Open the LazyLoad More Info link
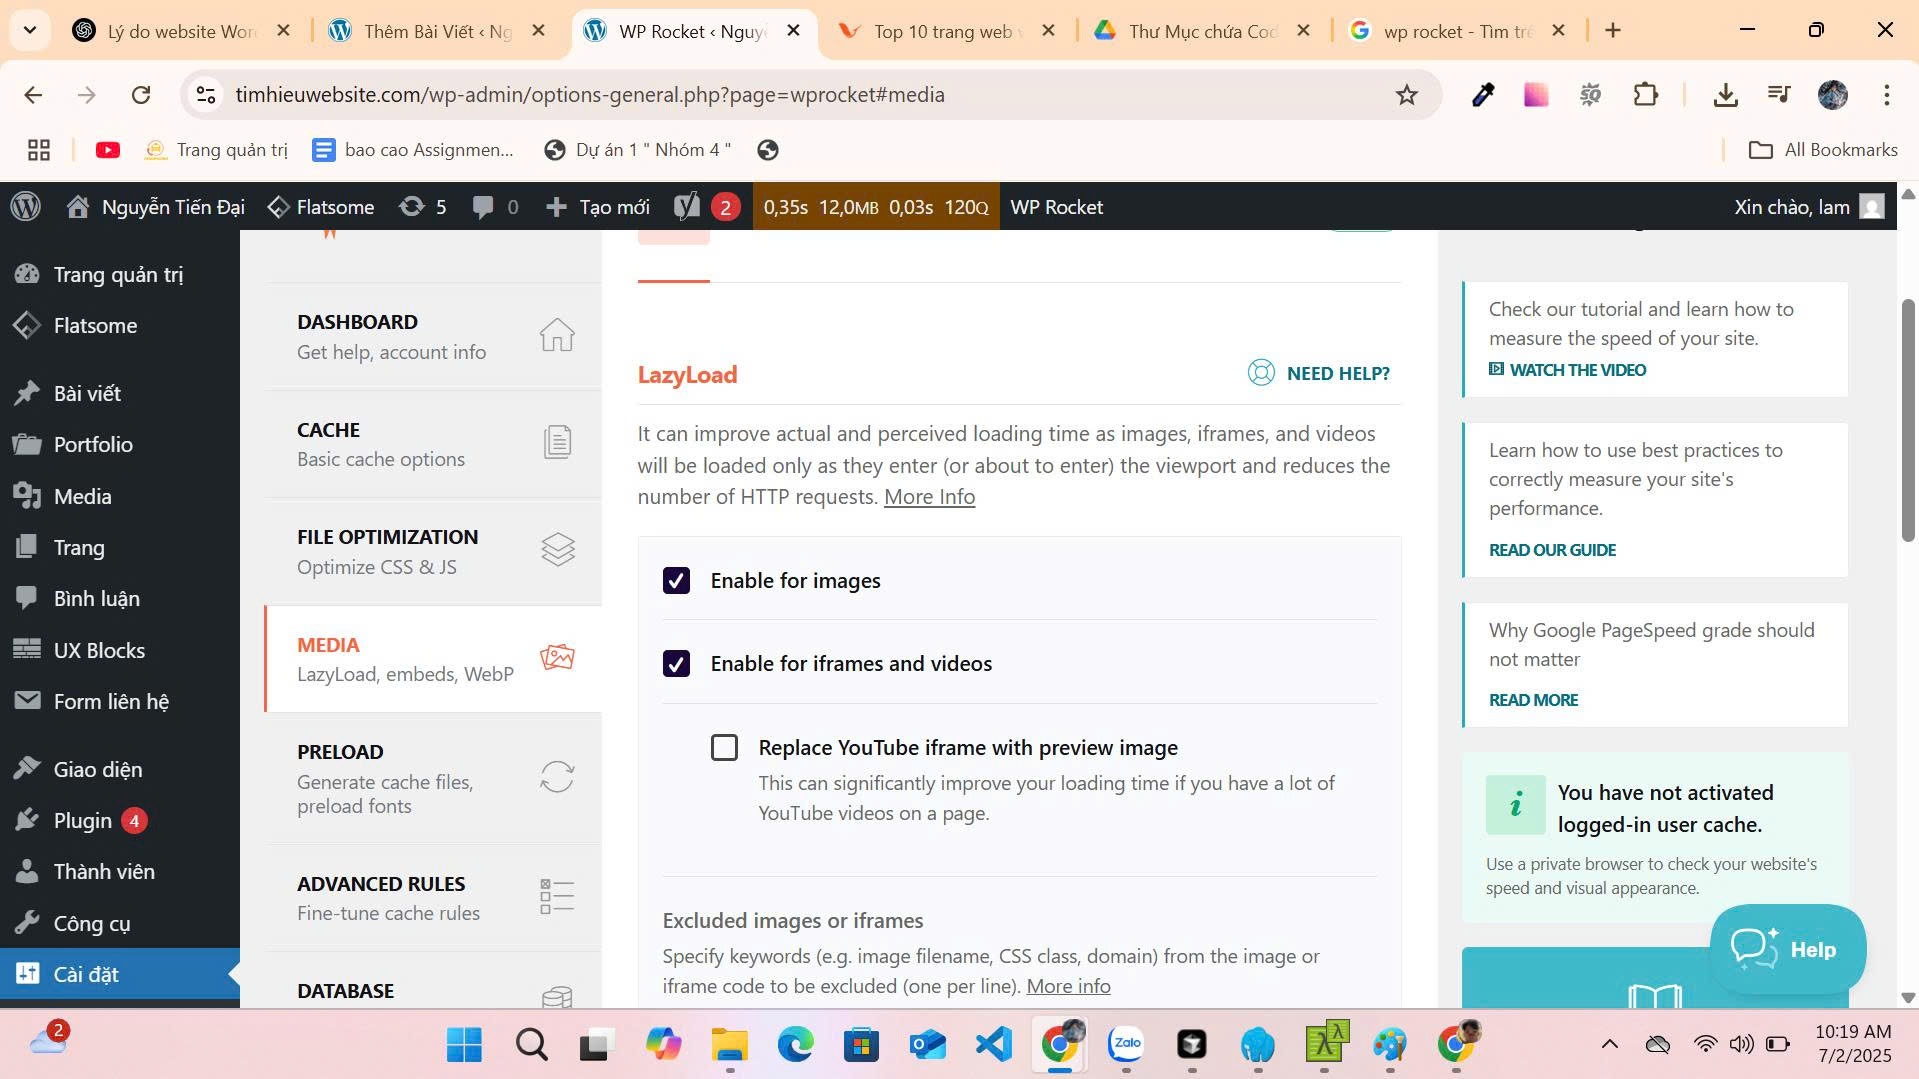This screenshot has width=1919, height=1079. (x=929, y=497)
